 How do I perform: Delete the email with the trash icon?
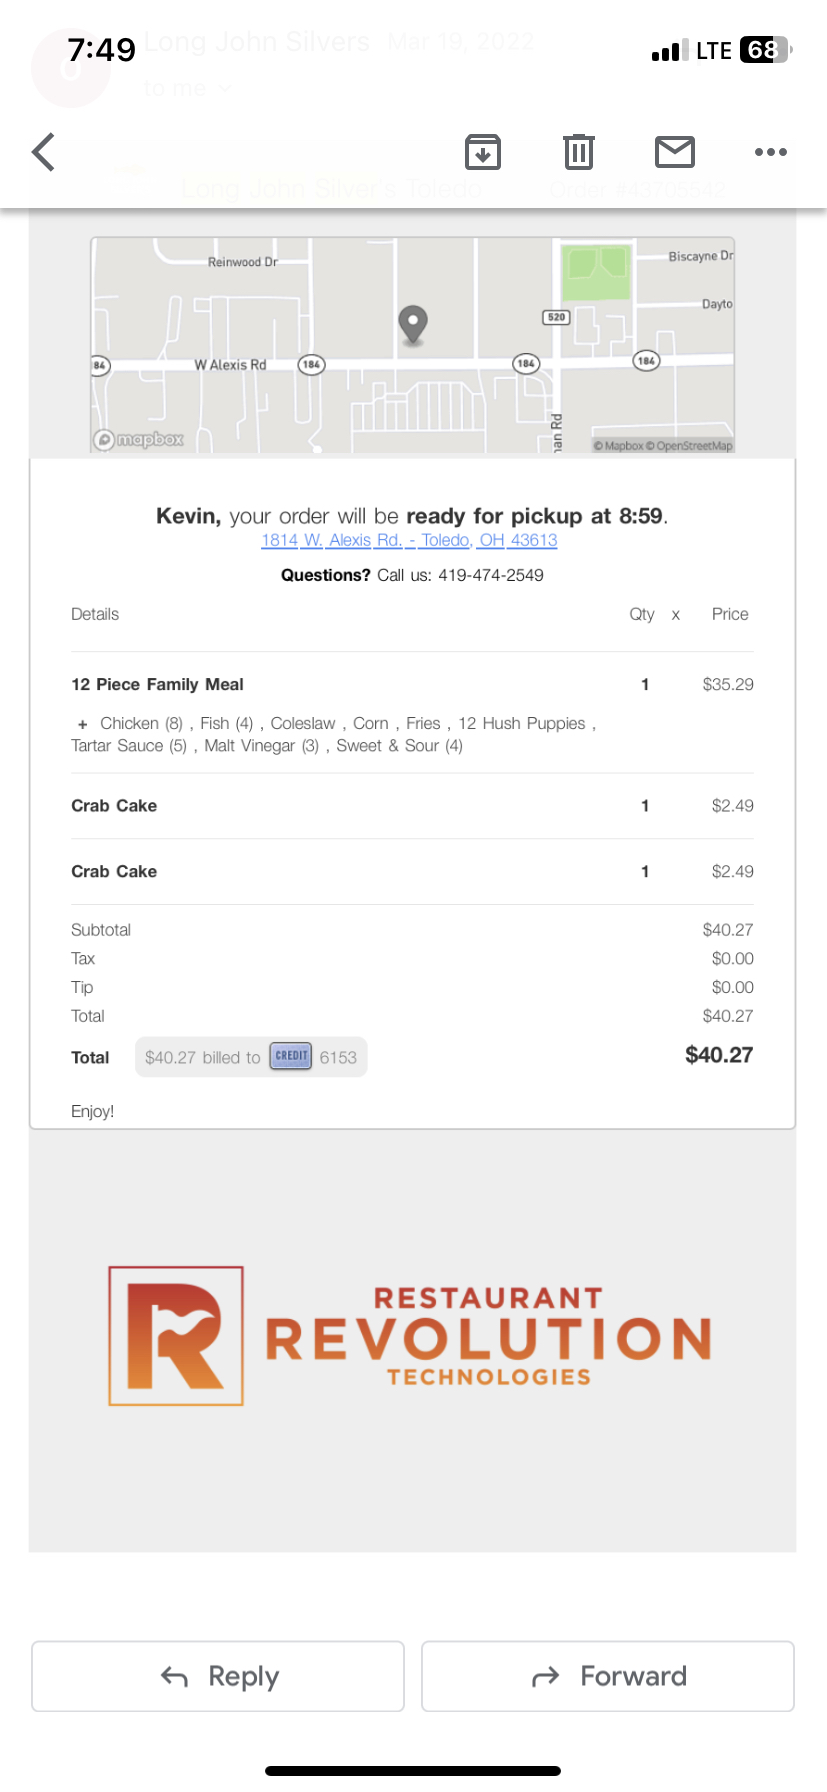[x=578, y=152]
